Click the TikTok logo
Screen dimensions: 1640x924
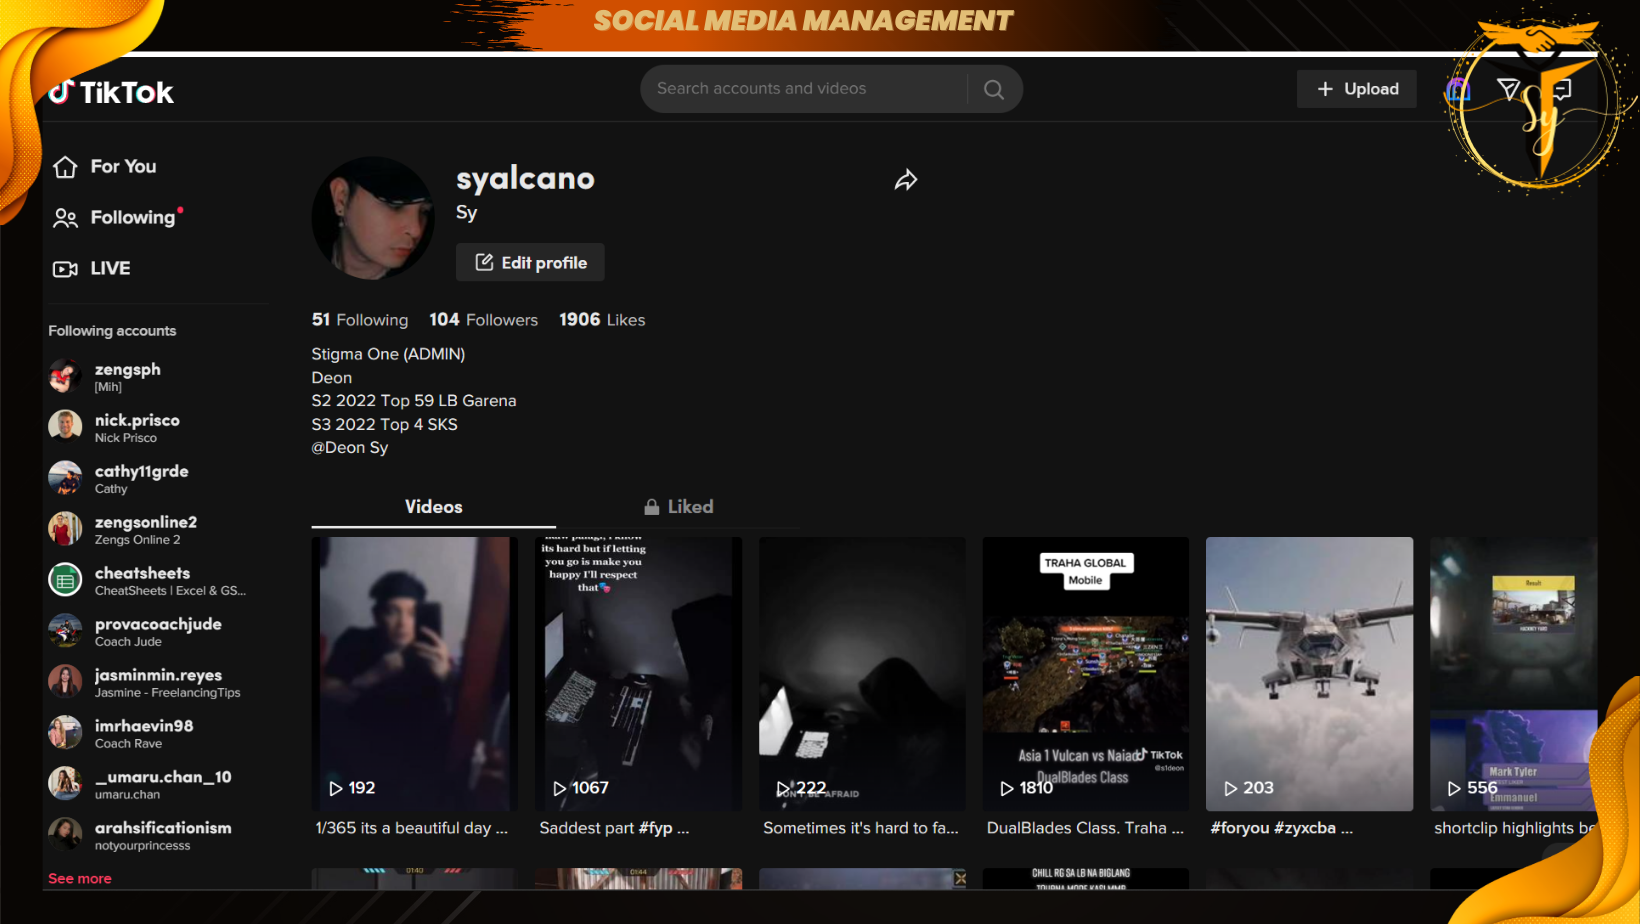[111, 92]
